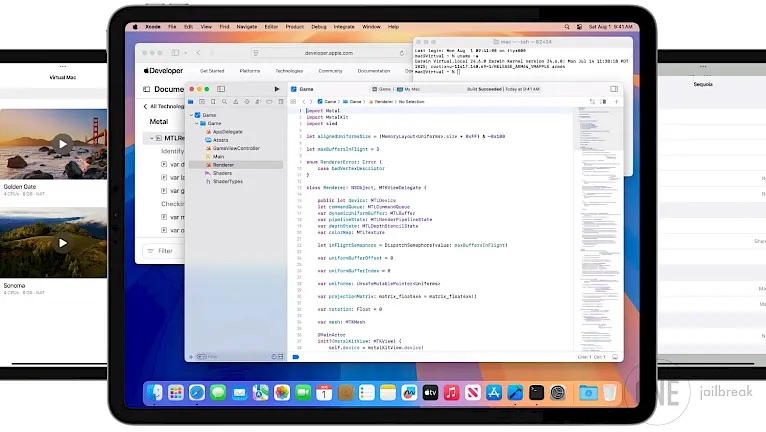Toggle Xcode navigator sidebar panel icon
Image resolution: width=766 pixels, height=432 pixels.
[221, 89]
